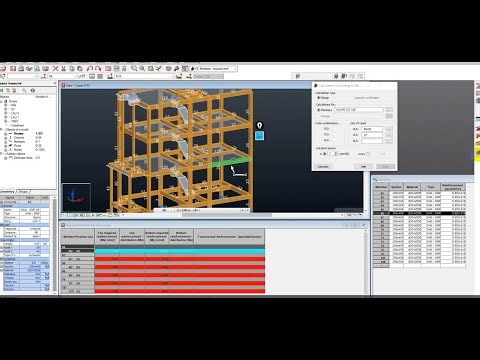This screenshot has height=360, width=480.
Task: Select the Groups radio button in the calculation dialog
Action: click(x=319, y=116)
